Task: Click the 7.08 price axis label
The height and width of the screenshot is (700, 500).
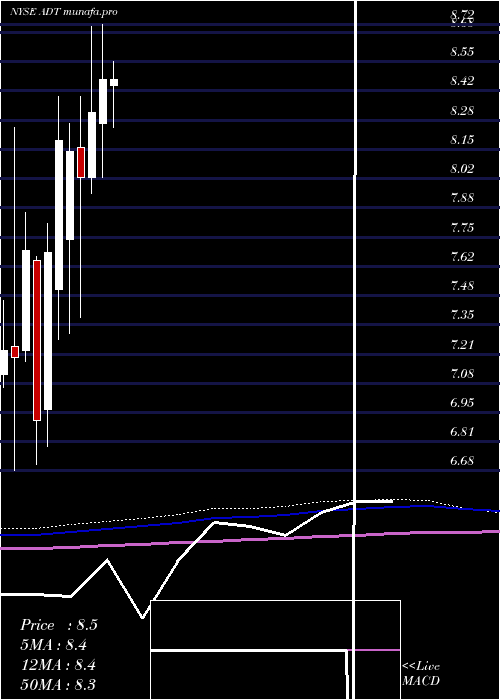Action: pos(462,374)
